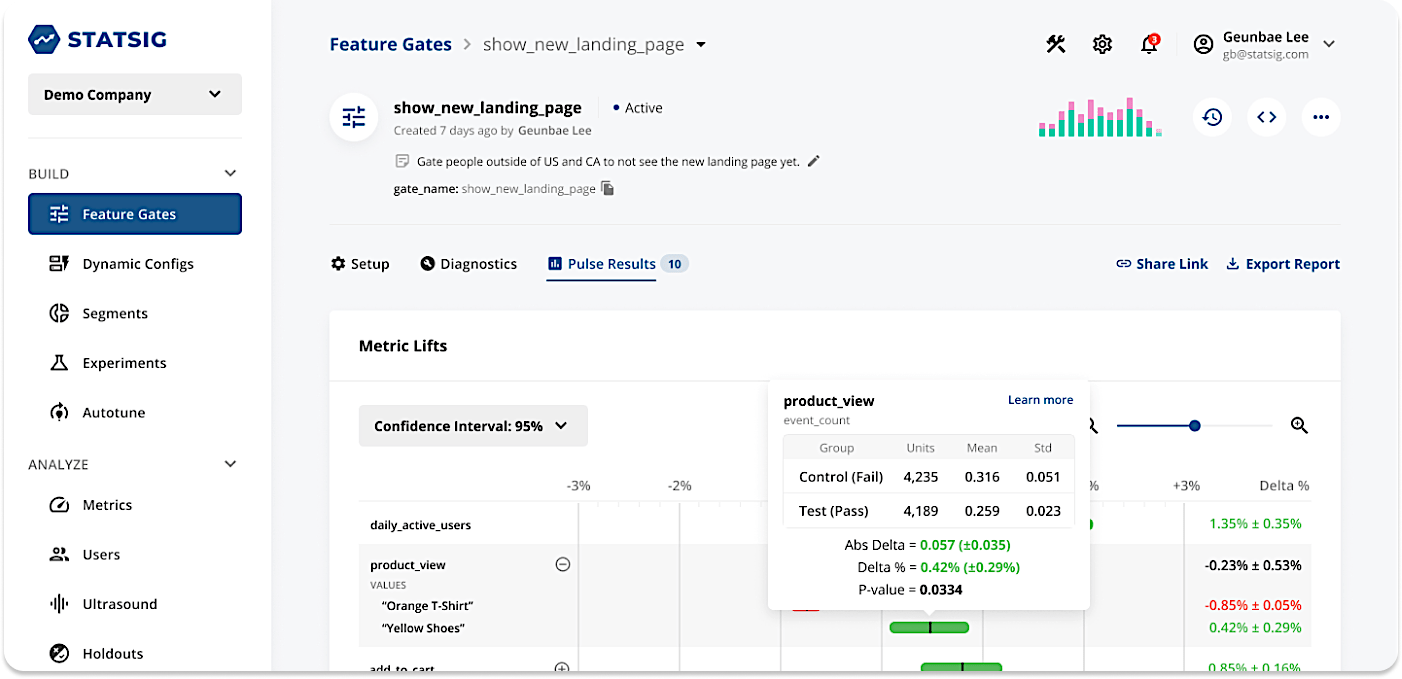The height and width of the screenshot is (679, 1402).
Task: Click Share Link
Action: click(x=1162, y=264)
